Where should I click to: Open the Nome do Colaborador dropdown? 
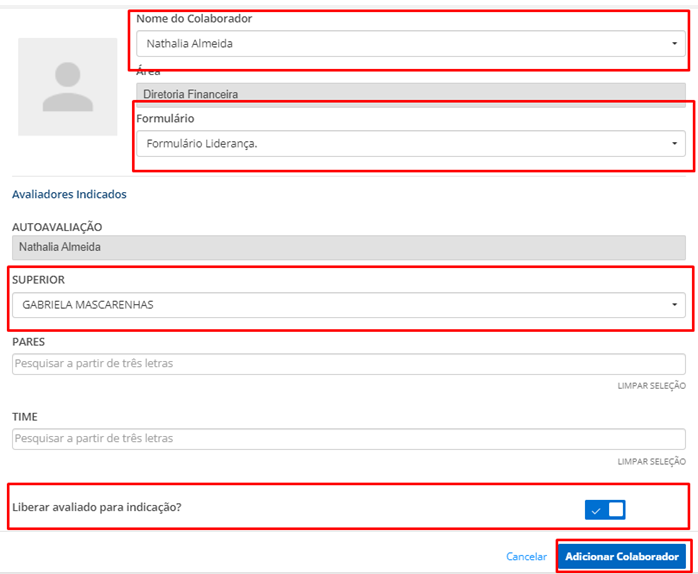(x=410, y=44)
